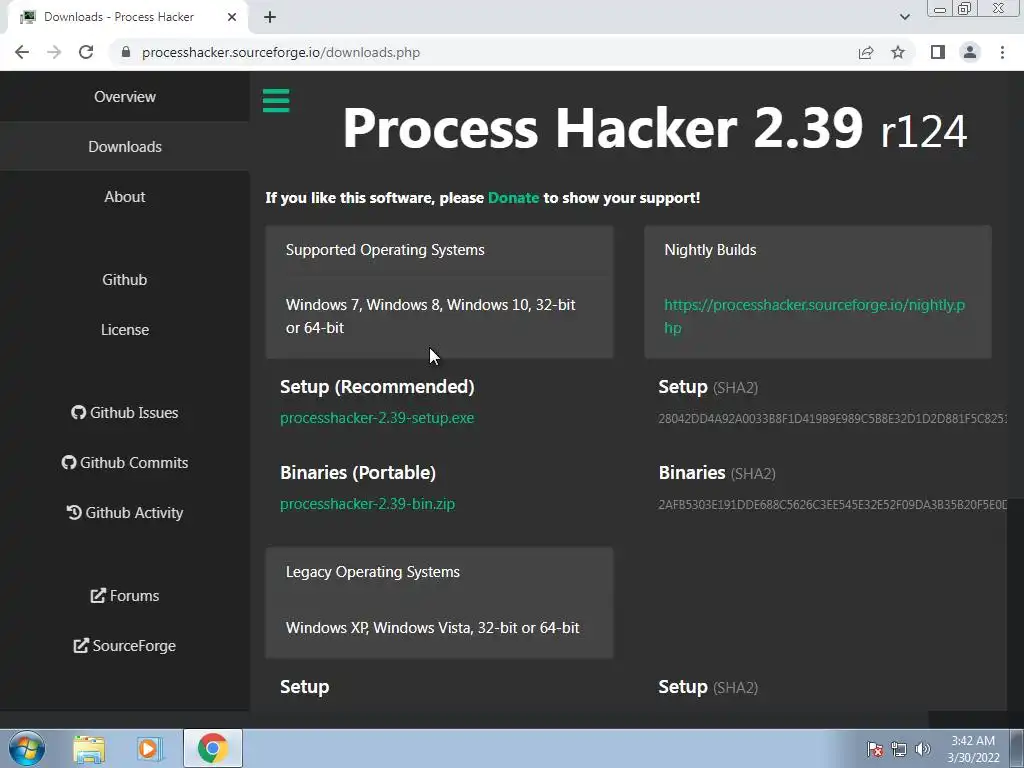Screen dimensions: 1024x768
Task: Open the nightly builds URL link
Action: click(x=814, y=316)
